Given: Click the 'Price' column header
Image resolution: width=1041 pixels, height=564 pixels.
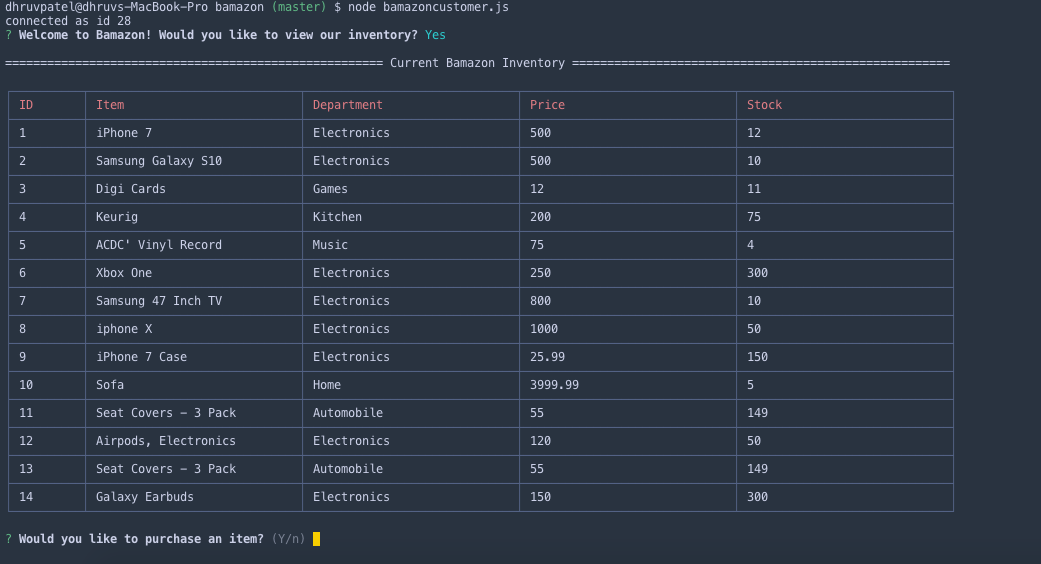Looking at the screenshot, I should point(547,105).
